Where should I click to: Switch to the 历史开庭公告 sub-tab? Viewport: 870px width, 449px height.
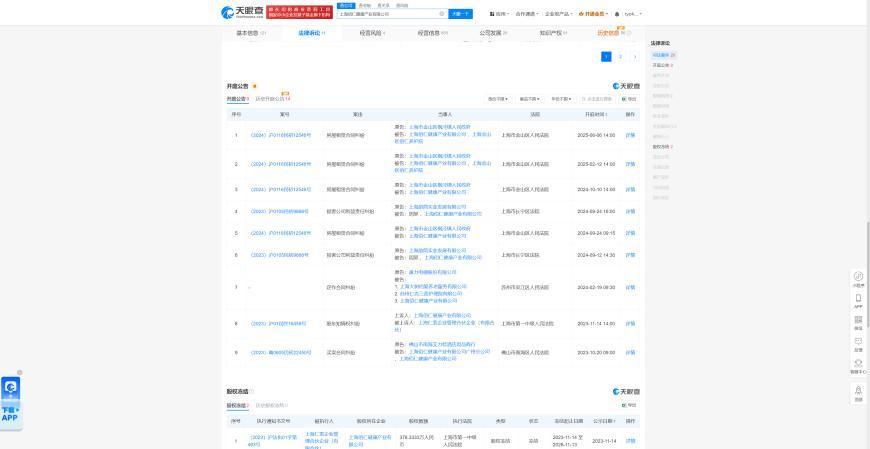pyautogui.click(x=272, y=99)
